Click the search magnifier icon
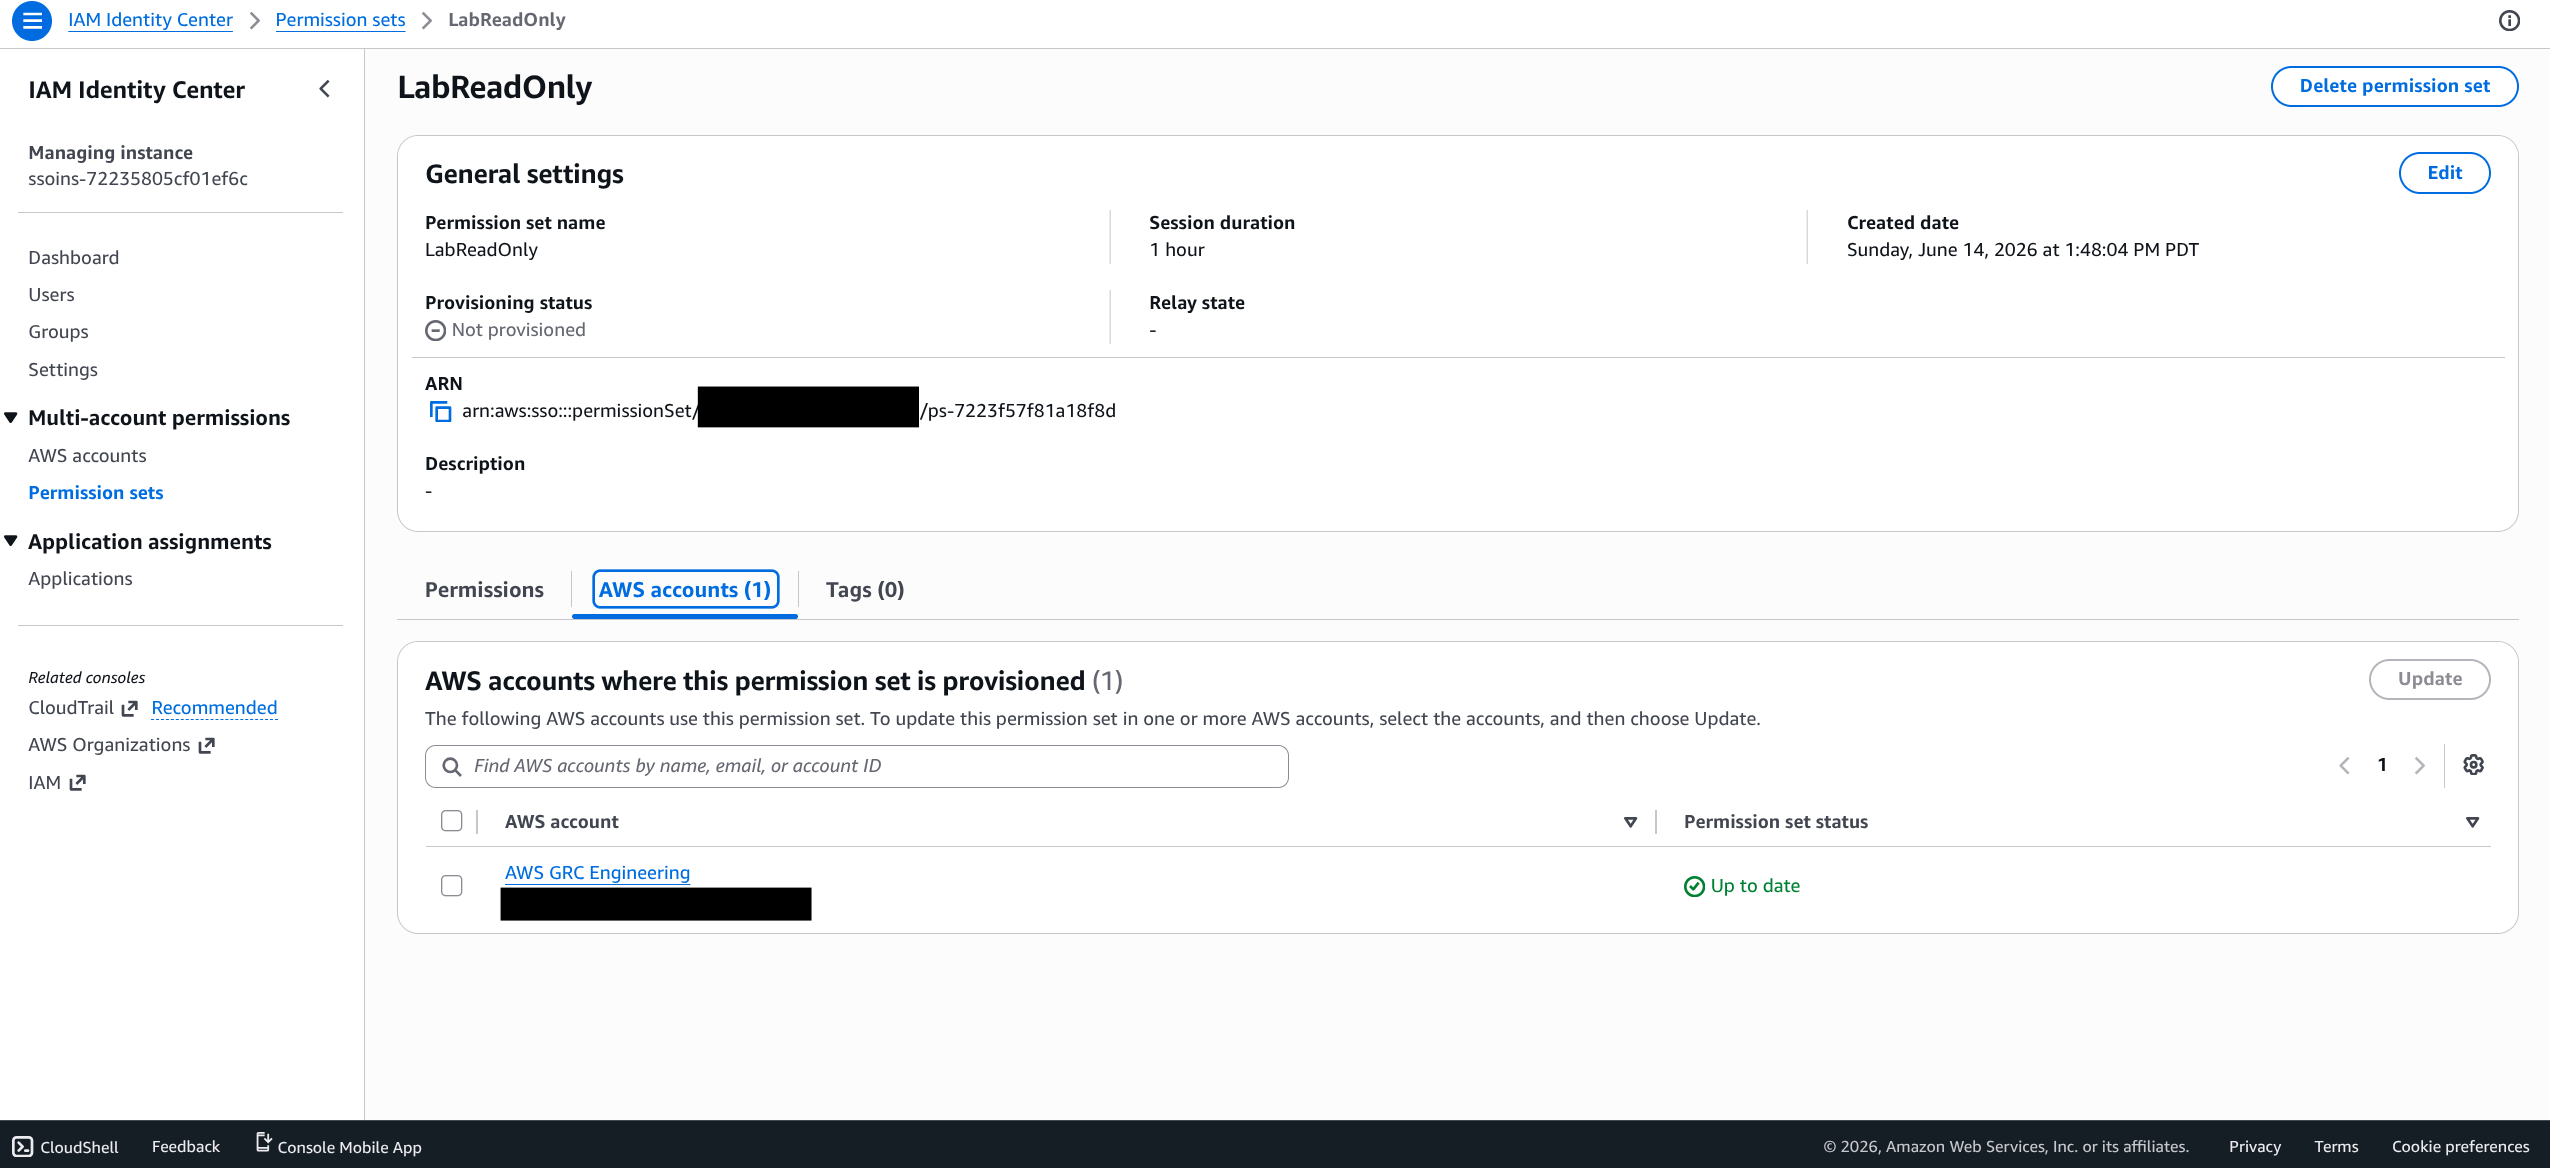The height and width of the screenshot is (1168, 2550). [x=451, y=766]
